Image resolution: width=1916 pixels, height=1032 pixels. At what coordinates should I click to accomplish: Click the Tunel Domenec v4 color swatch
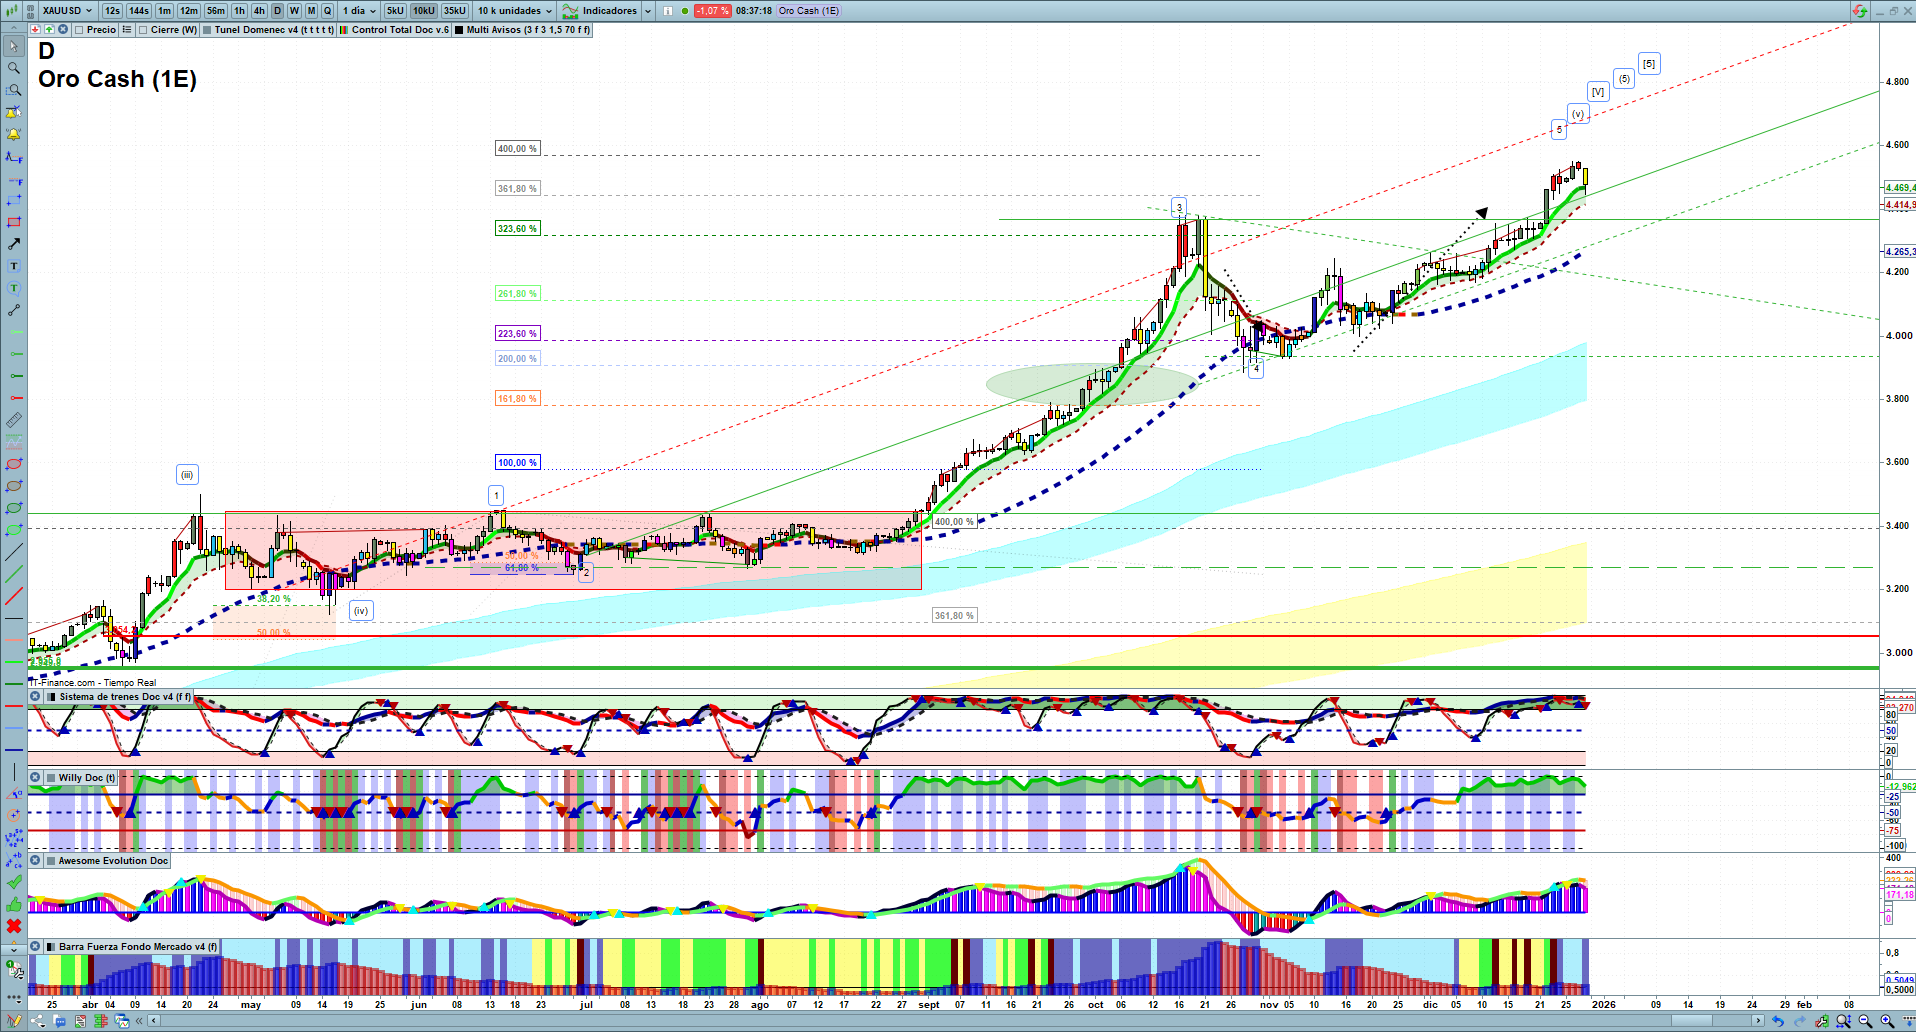207,30
